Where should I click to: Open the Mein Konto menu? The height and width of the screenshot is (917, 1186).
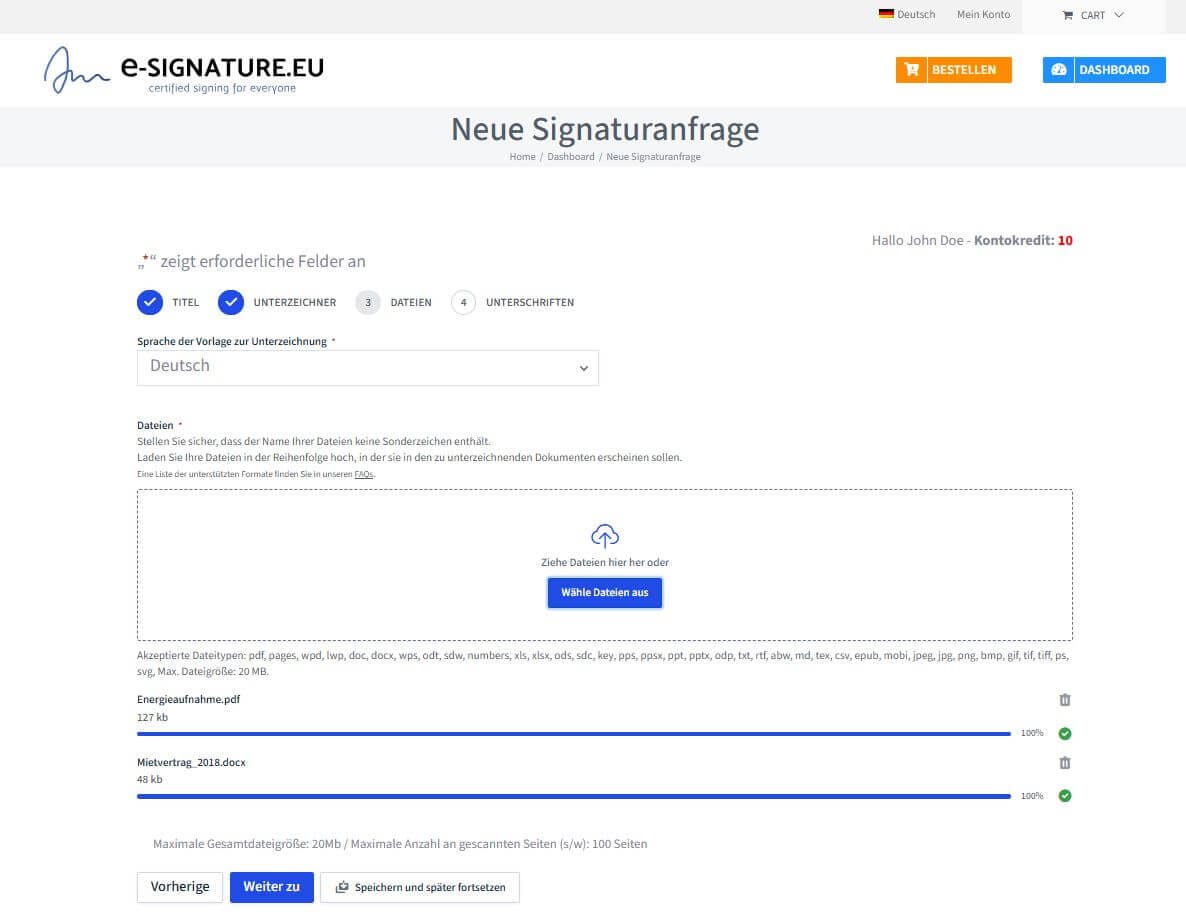pyautogui.click(x=983, y=15)
